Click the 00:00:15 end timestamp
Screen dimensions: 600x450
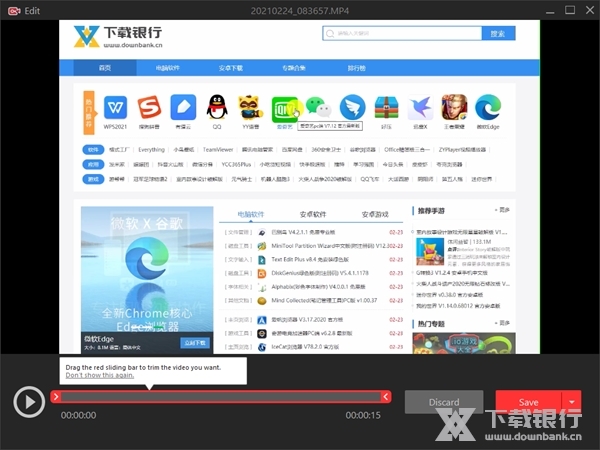point(363,415)
